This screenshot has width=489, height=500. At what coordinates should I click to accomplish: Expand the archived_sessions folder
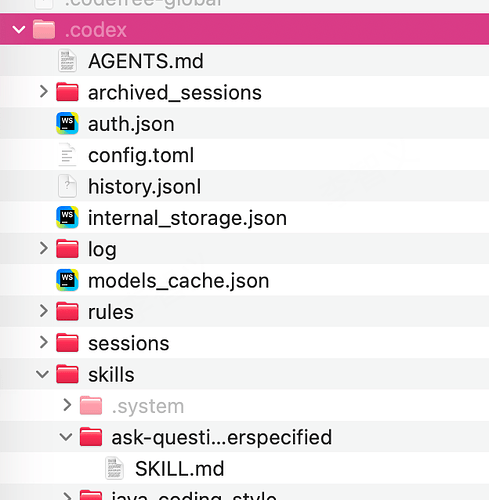43,91
